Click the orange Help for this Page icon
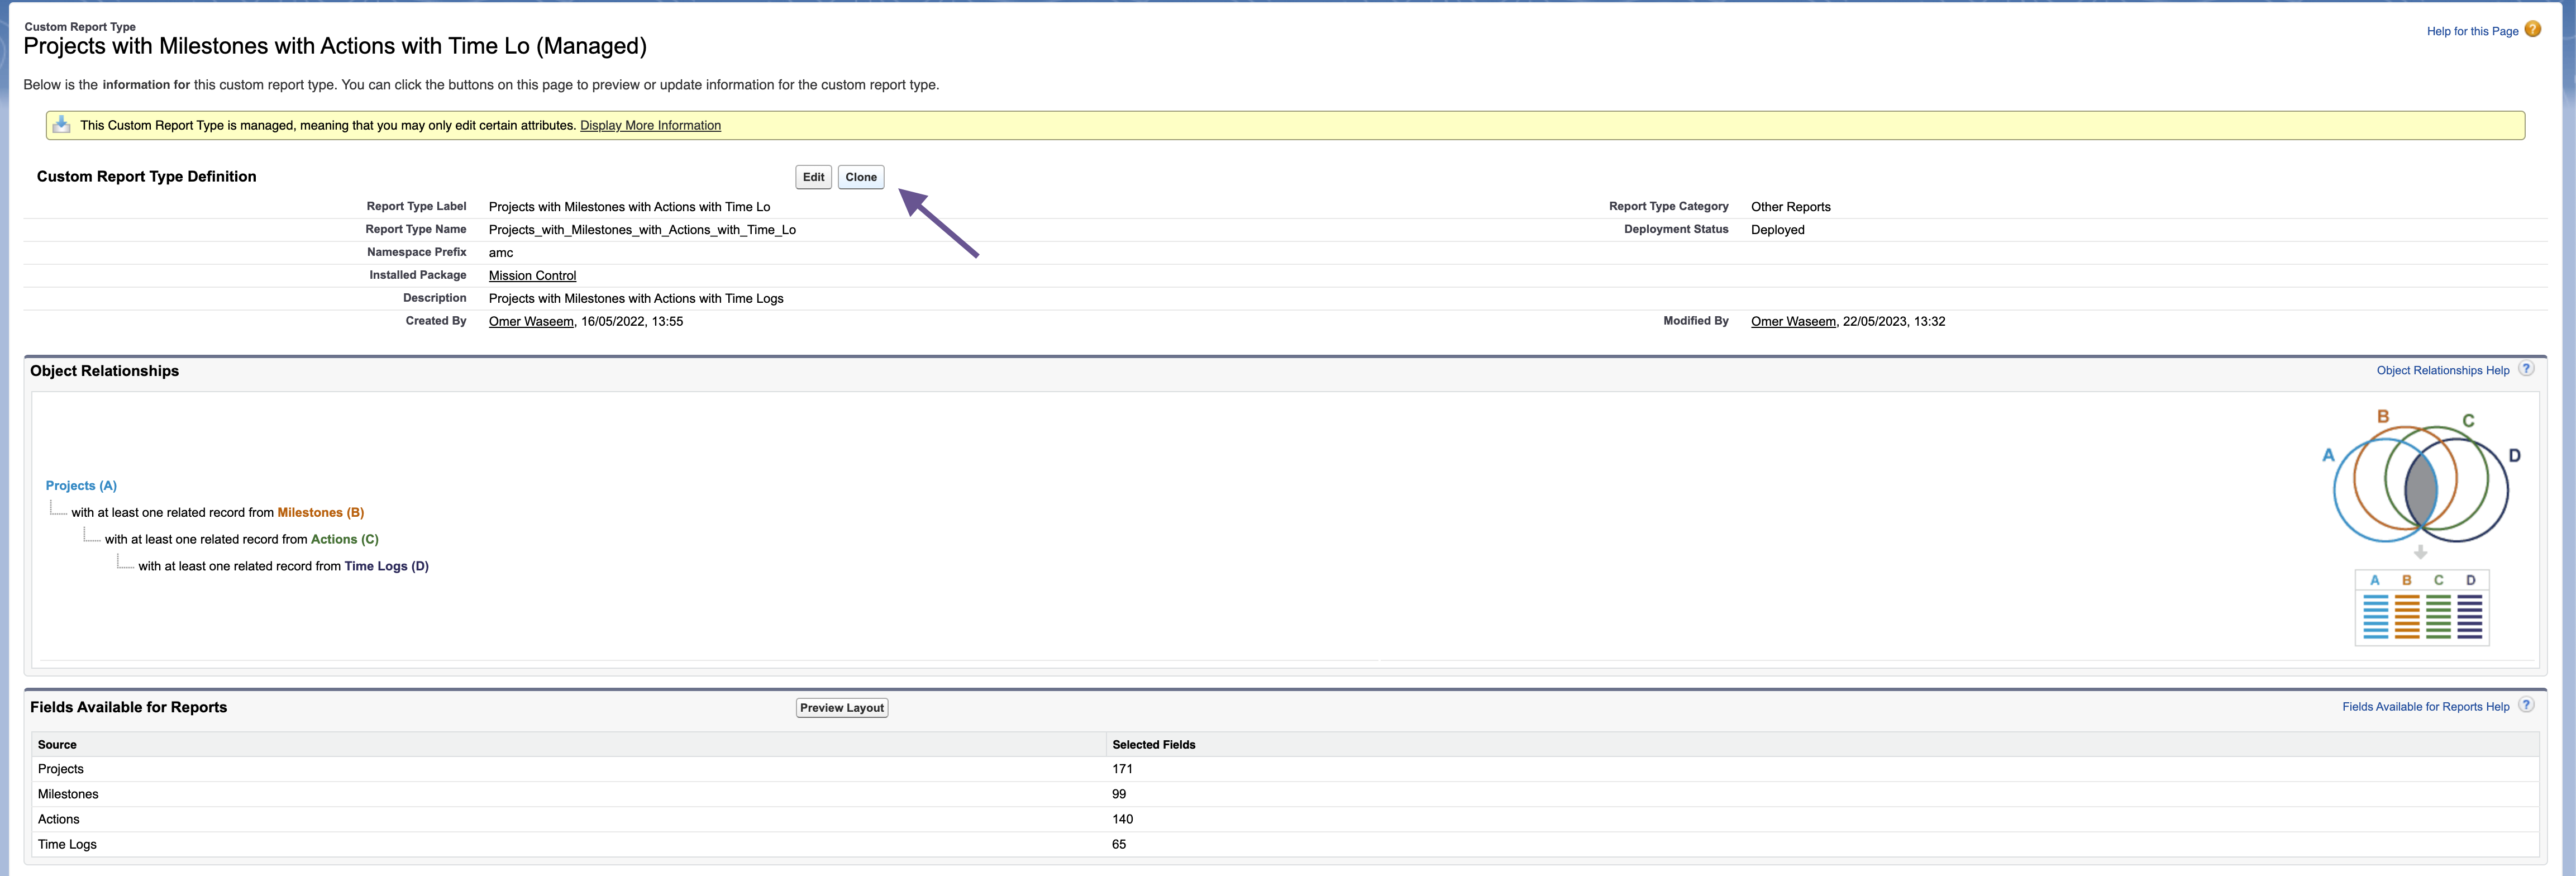2576x876 pixels. pyautogui.click(x=2532, y=30)
